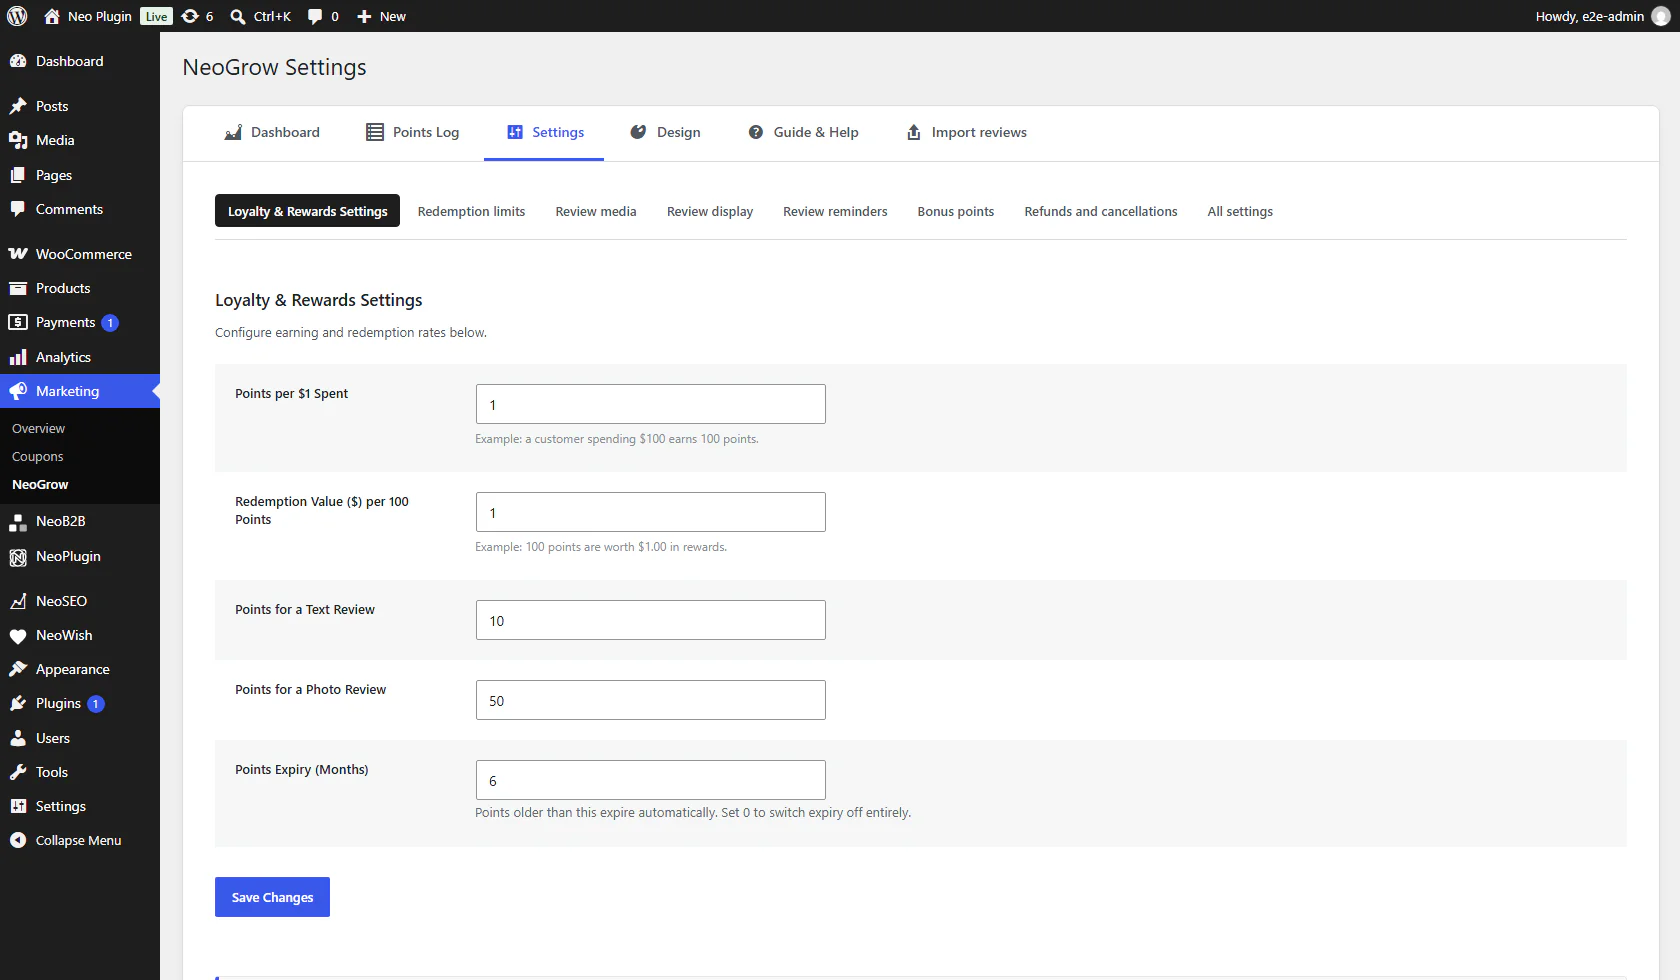
Task: Click the sidebar Settings sliders icon
Action: click(x=18, y=806)
